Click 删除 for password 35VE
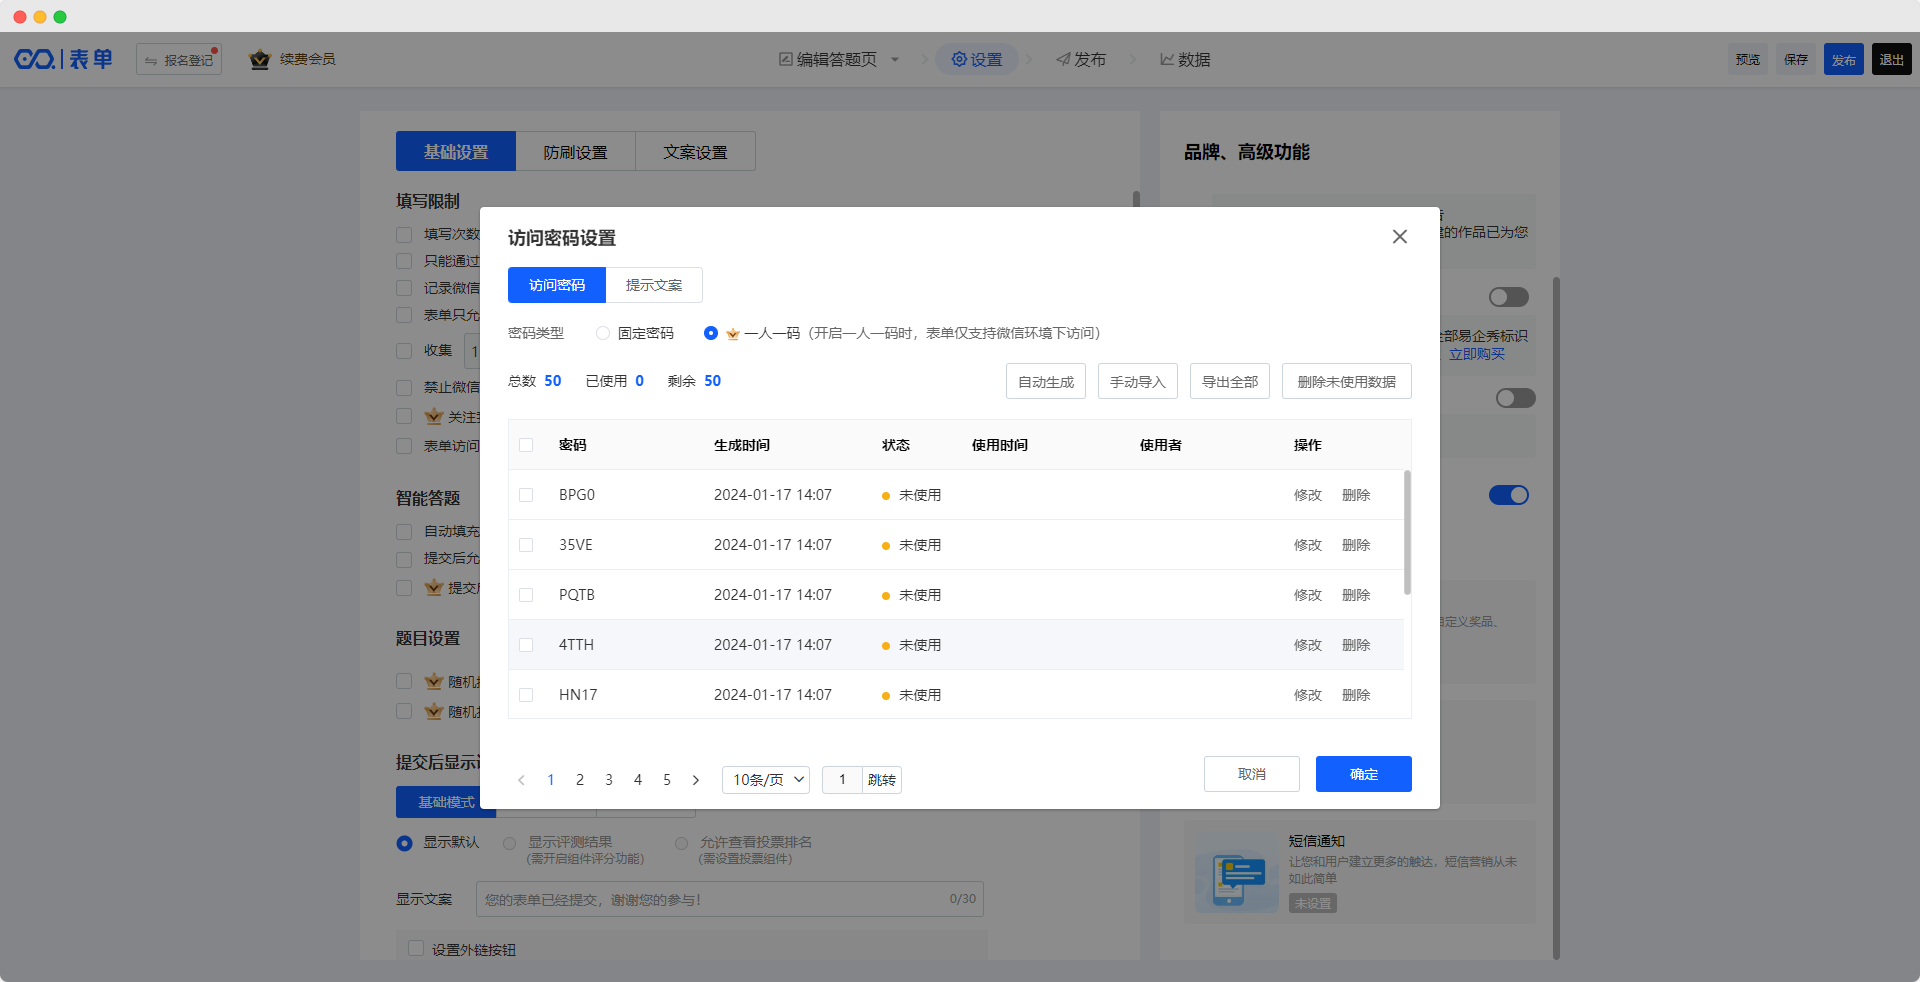The width and height of the screenshot is (1920, 982). click(x=1356, y=545)
